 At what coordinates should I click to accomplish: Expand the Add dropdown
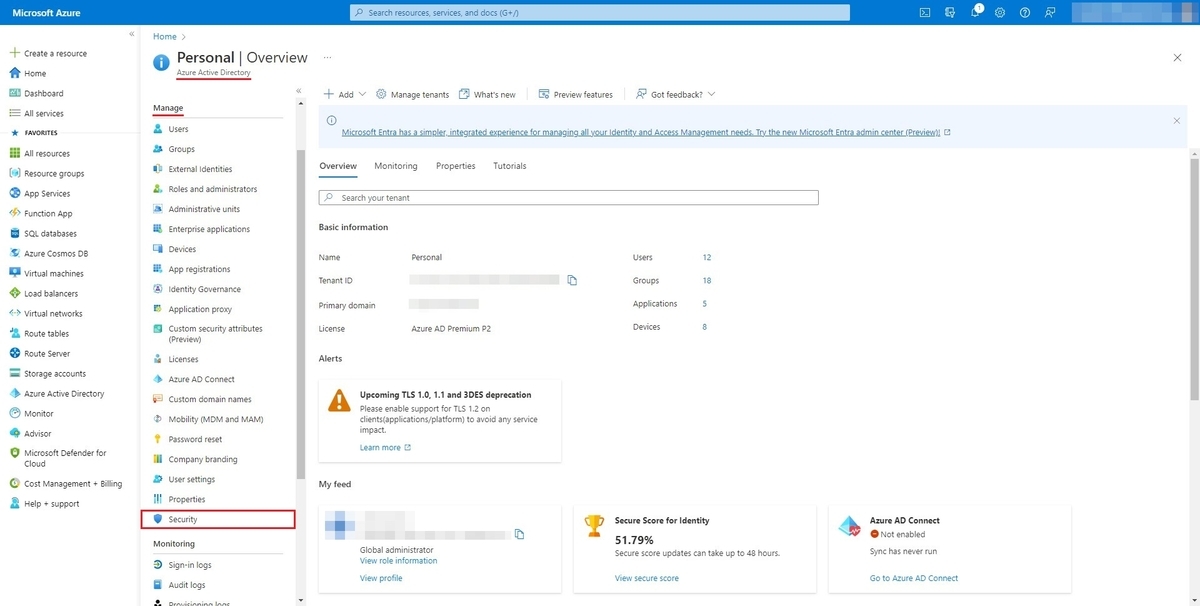pos(344,94)
